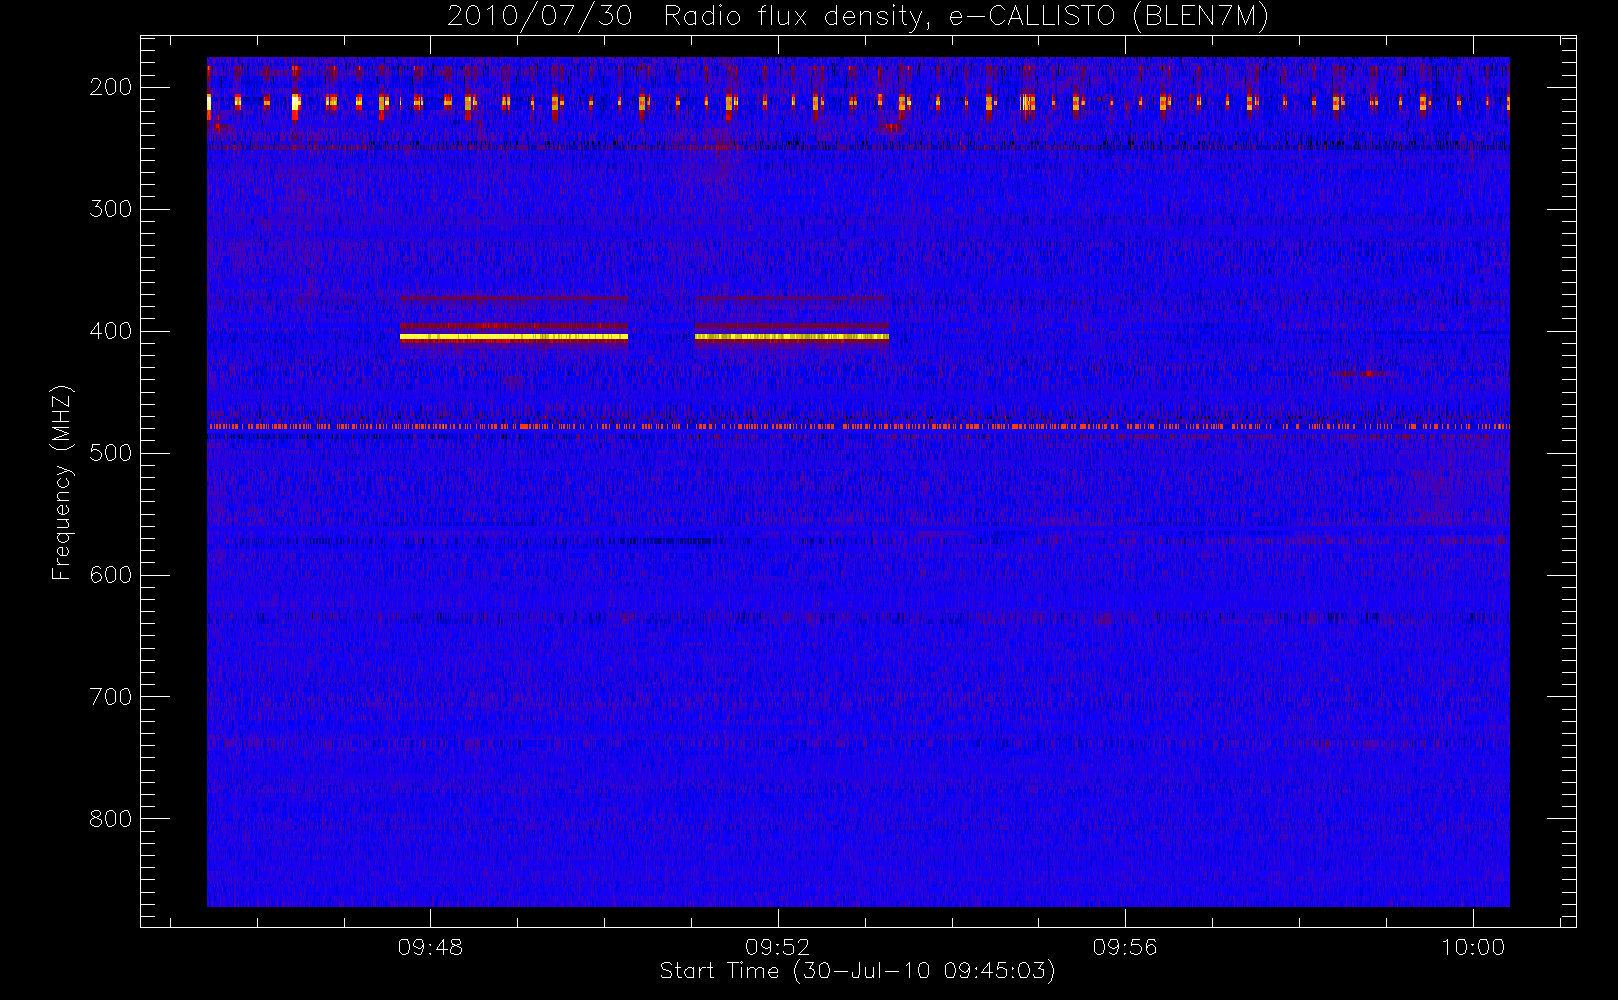Click the '09:48' time axis label
The height and width of the screenshot is (1000, 1618).
(x=430, y=947)
